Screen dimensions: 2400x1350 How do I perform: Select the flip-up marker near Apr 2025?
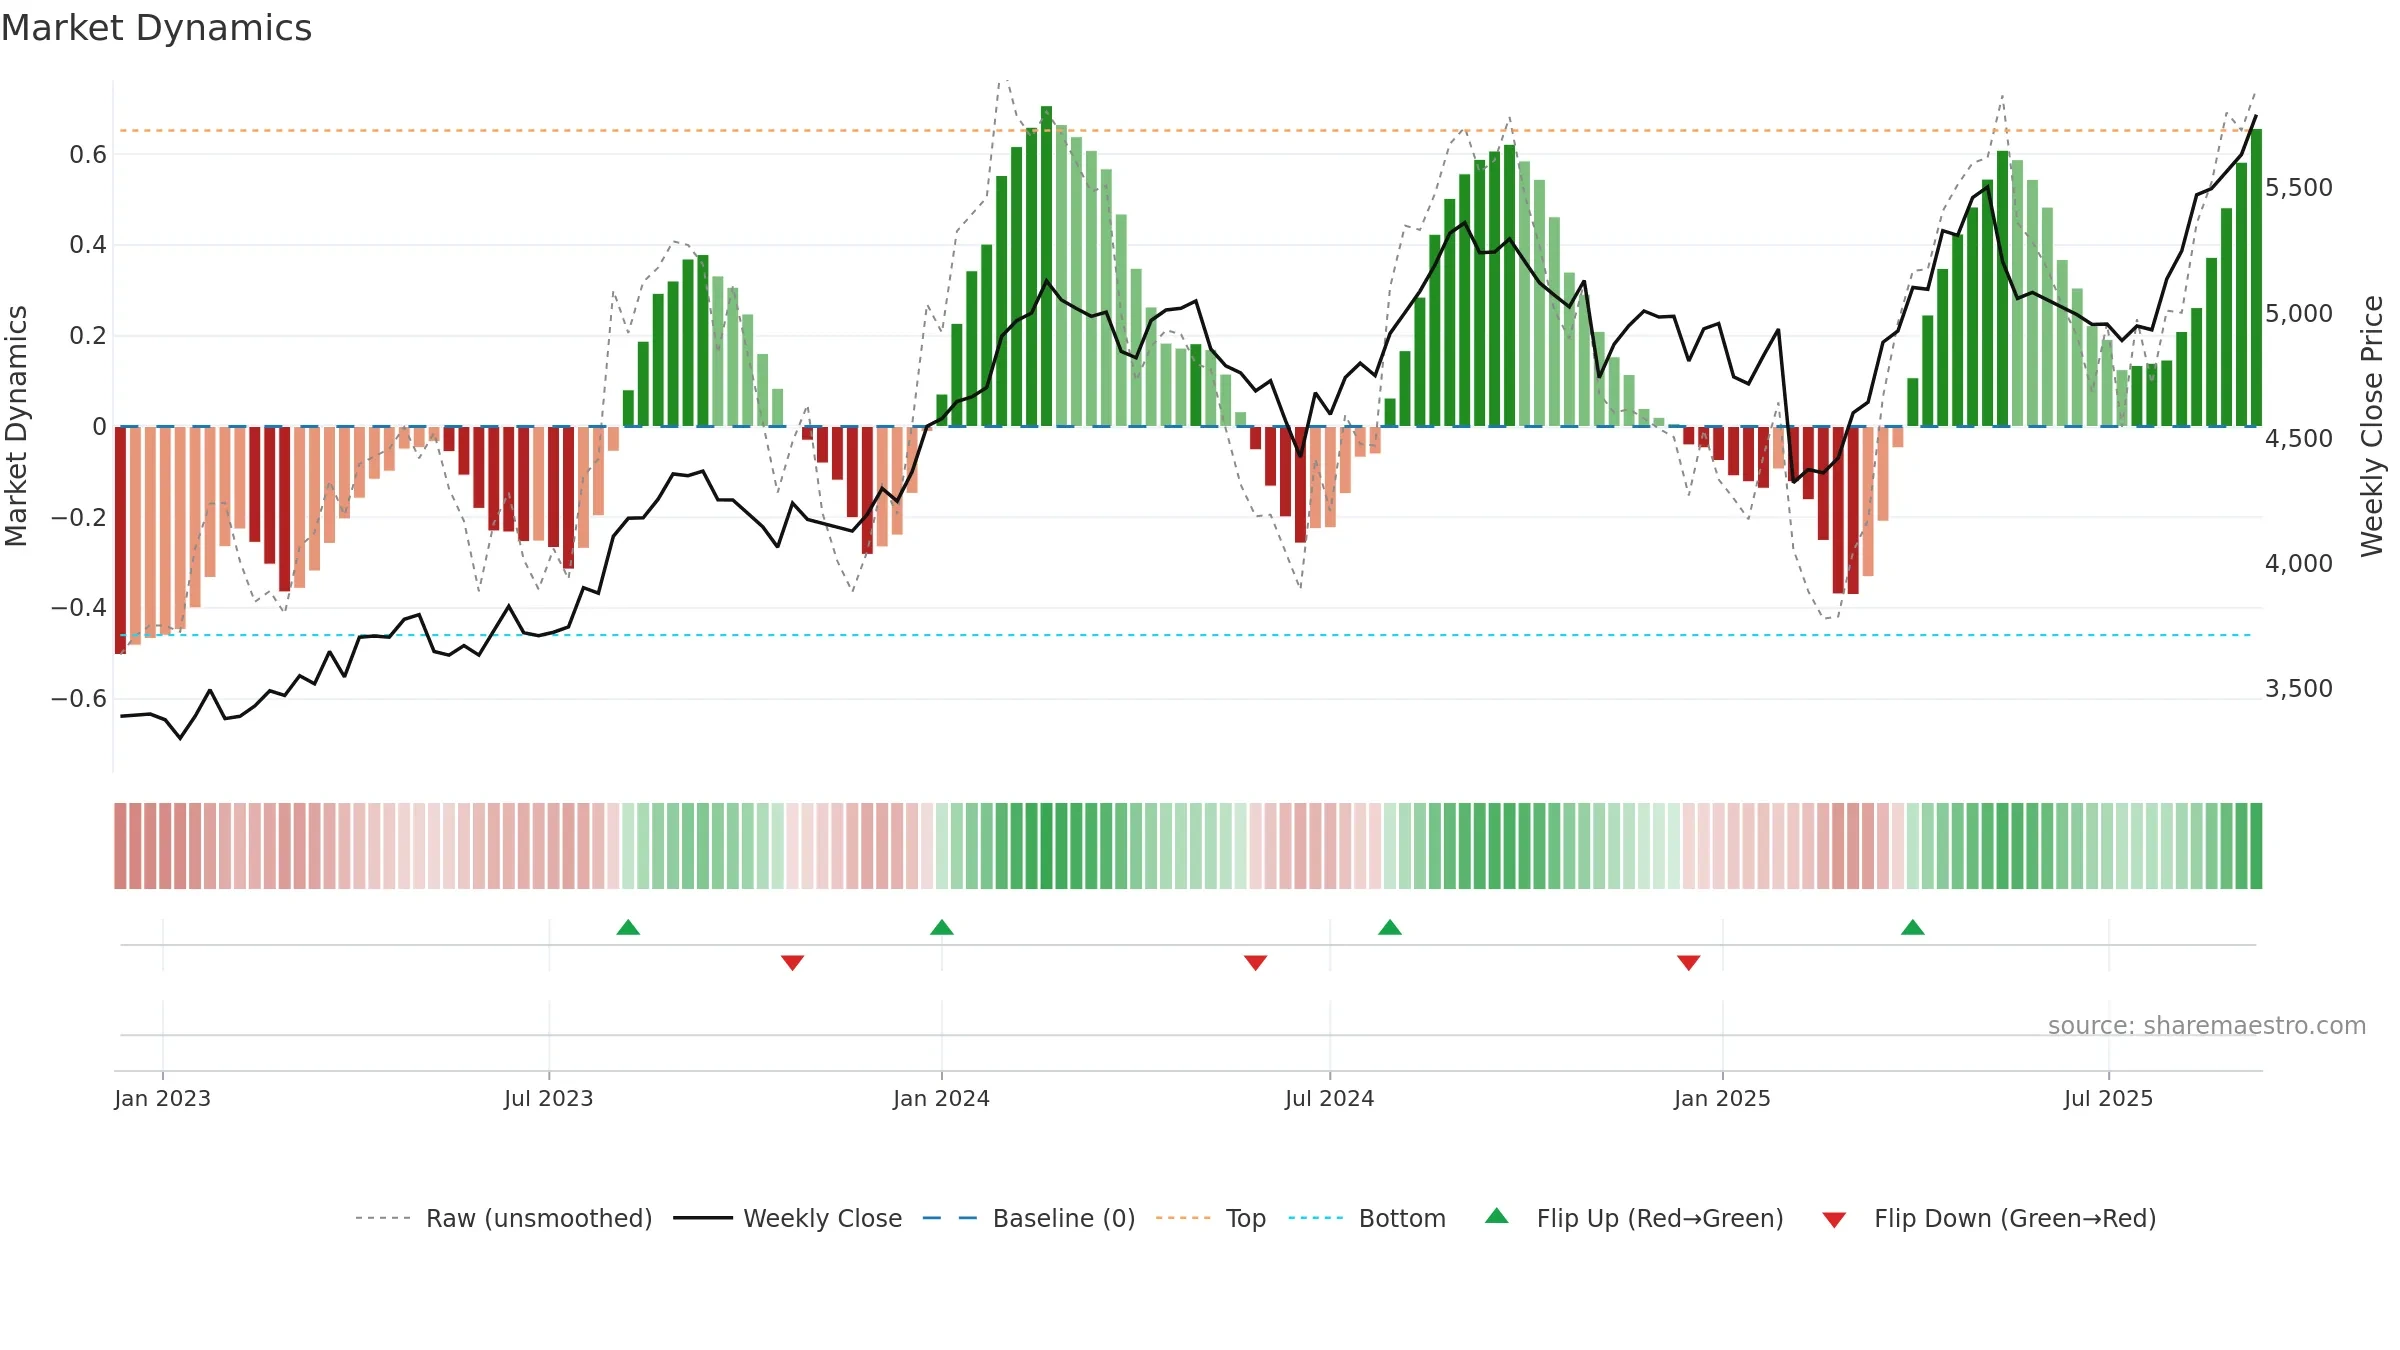coord(1913,927)
